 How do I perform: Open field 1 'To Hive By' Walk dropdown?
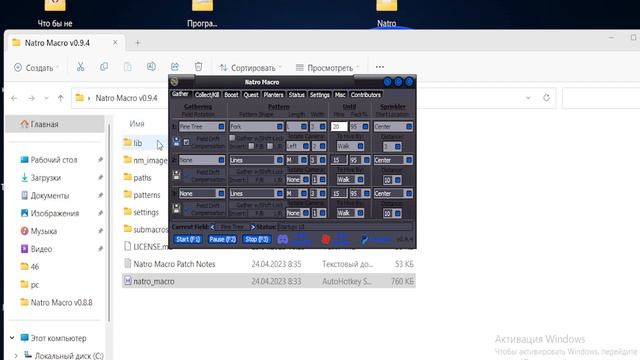coord(350,146)
